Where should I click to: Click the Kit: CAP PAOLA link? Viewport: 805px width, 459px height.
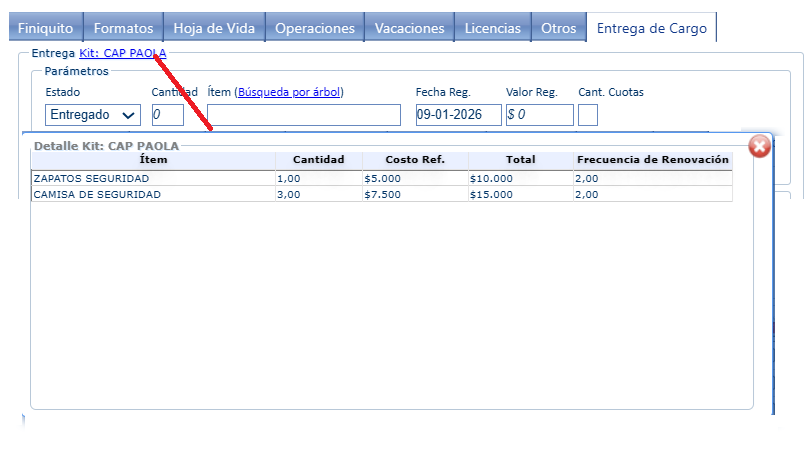click(123, 53)
